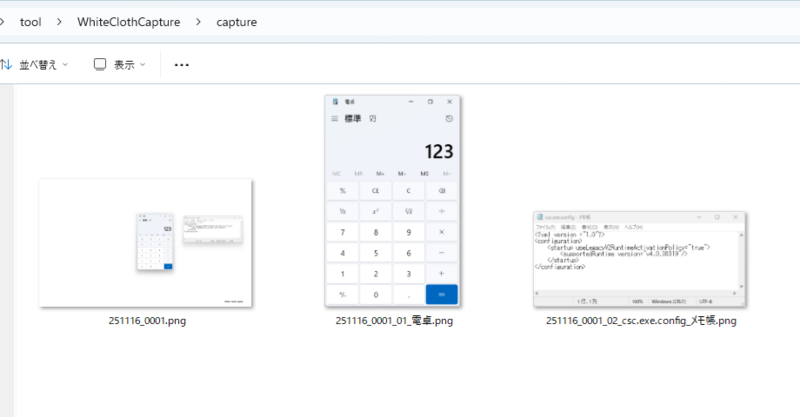This screenshot has height=417, width=800.
Task: Click the 251116_0001_01_電卓.png file name
Action: pyautogui.click(x=394, y=322)
